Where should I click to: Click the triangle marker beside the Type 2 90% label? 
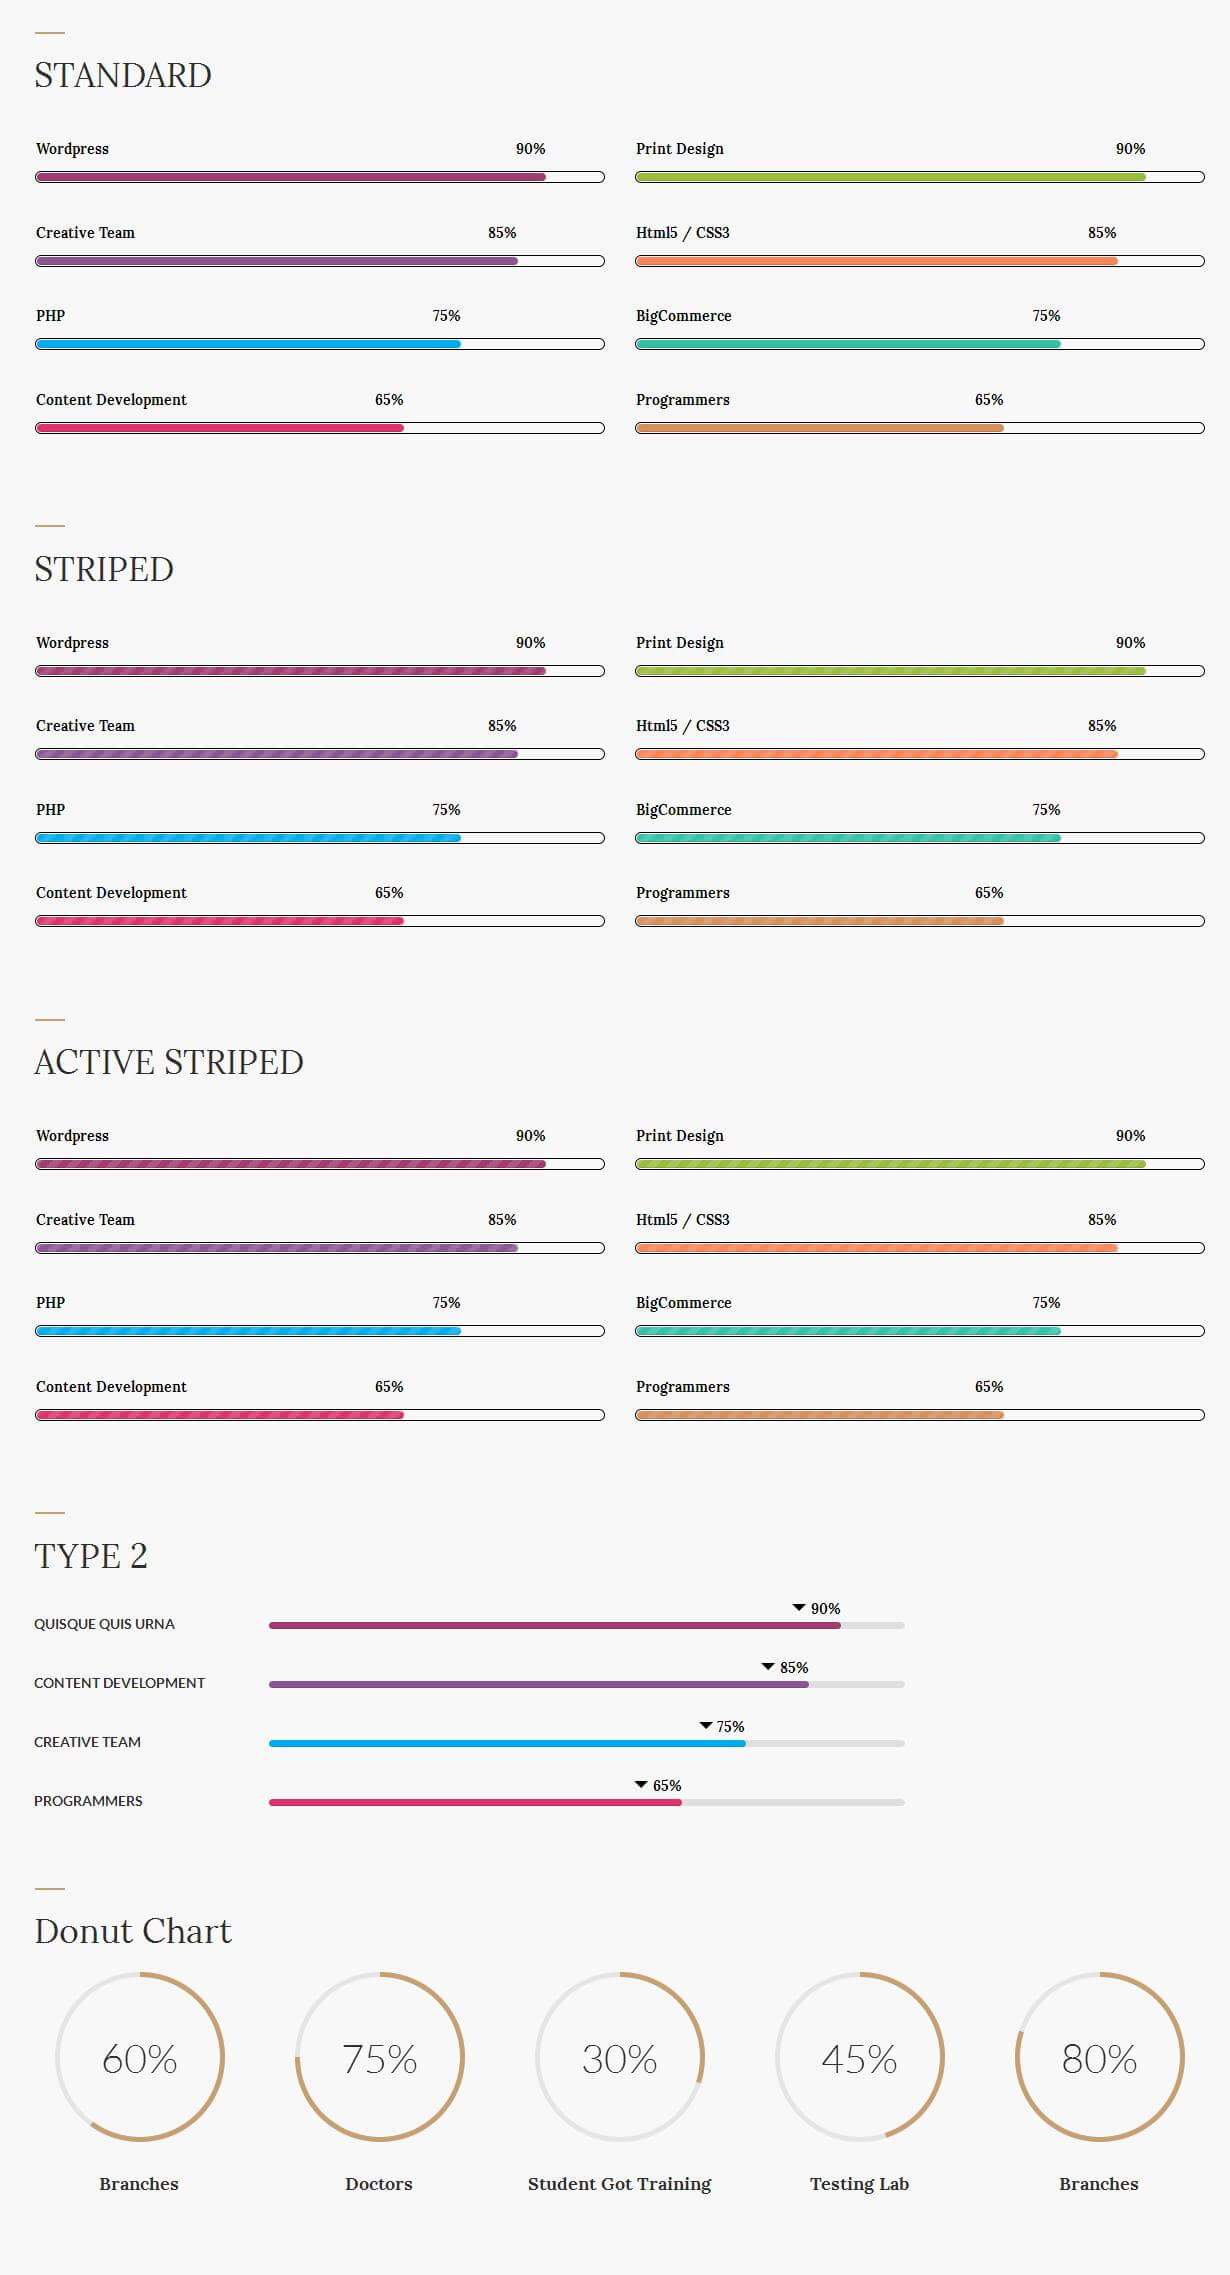pyautogui.click(x=799, y=1607)
